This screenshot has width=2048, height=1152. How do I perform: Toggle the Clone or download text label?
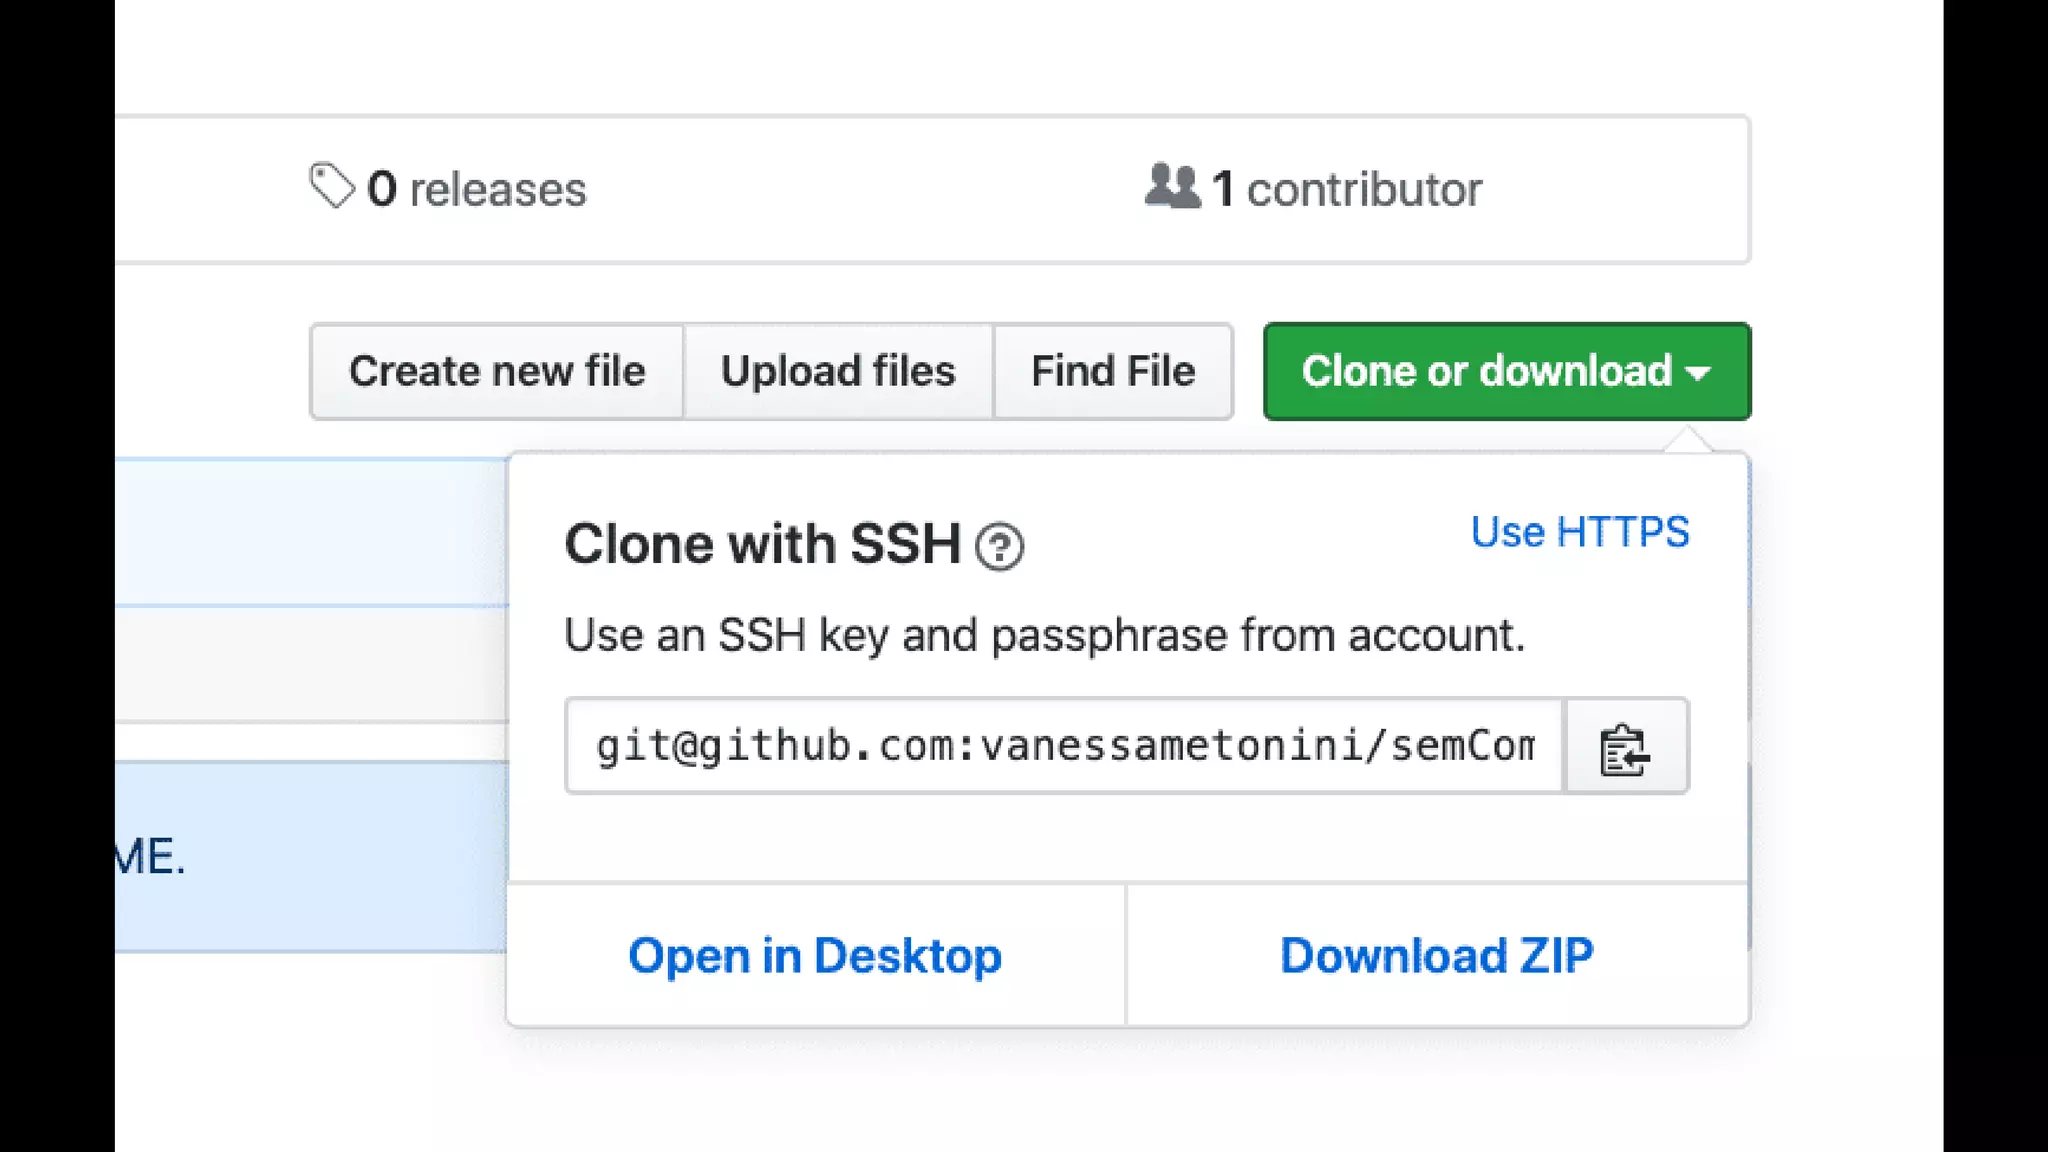click(x=1486, y=372)
